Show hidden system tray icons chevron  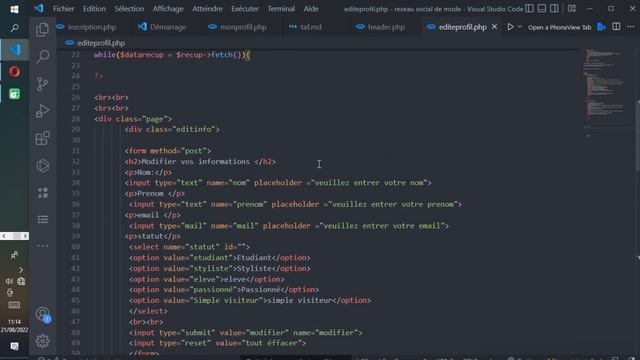pos(21,270)
